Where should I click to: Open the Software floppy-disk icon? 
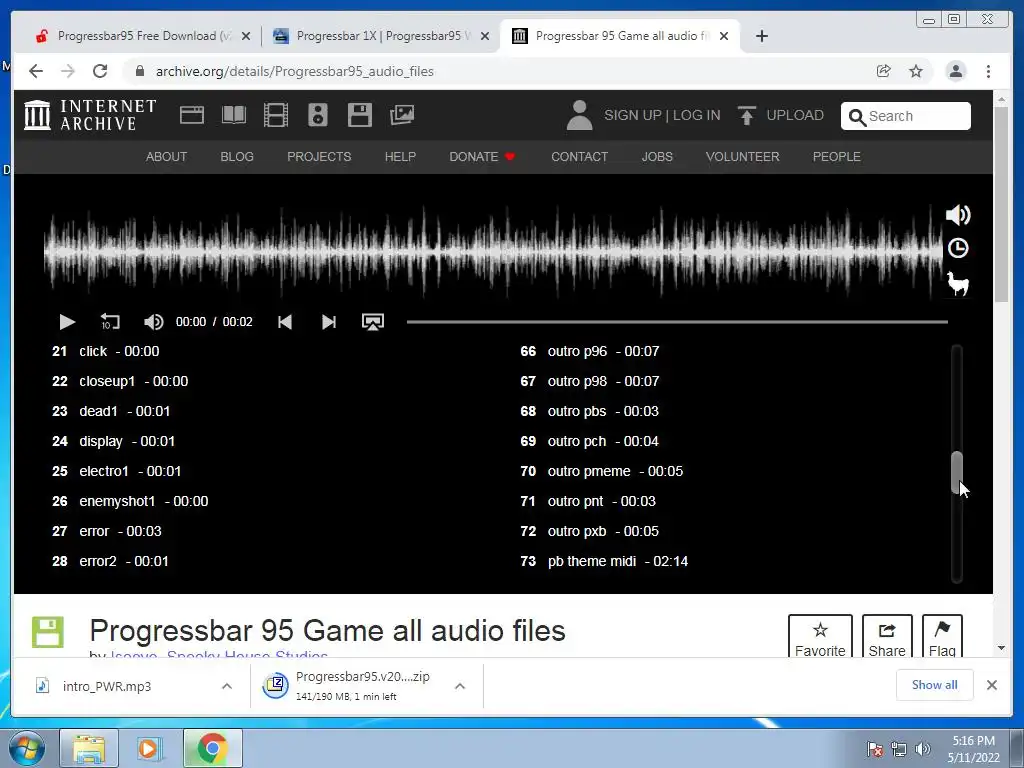[359, 115]
